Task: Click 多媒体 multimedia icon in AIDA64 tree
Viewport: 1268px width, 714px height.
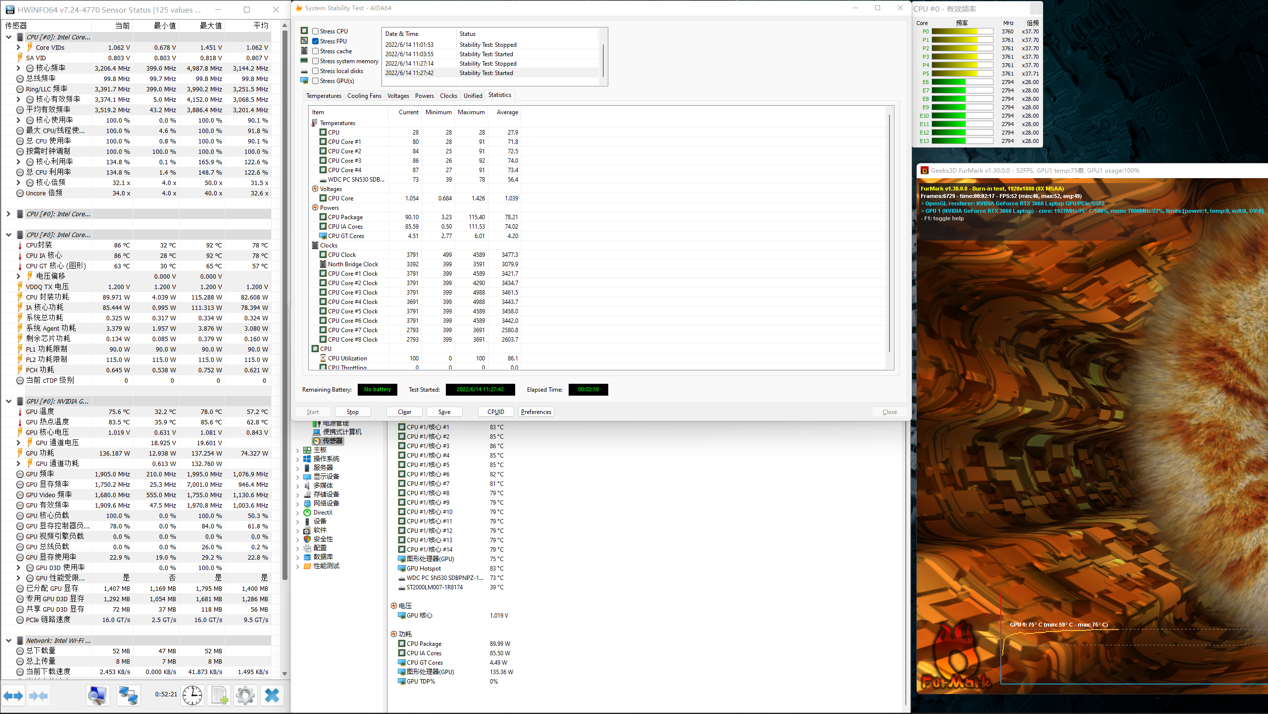Action: pos(307,486)
